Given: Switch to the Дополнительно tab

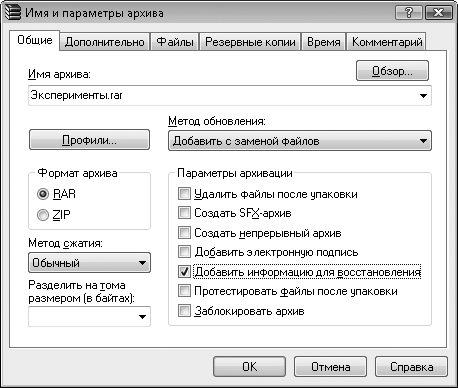Looking at the screenshot, I should click(105, 42).
